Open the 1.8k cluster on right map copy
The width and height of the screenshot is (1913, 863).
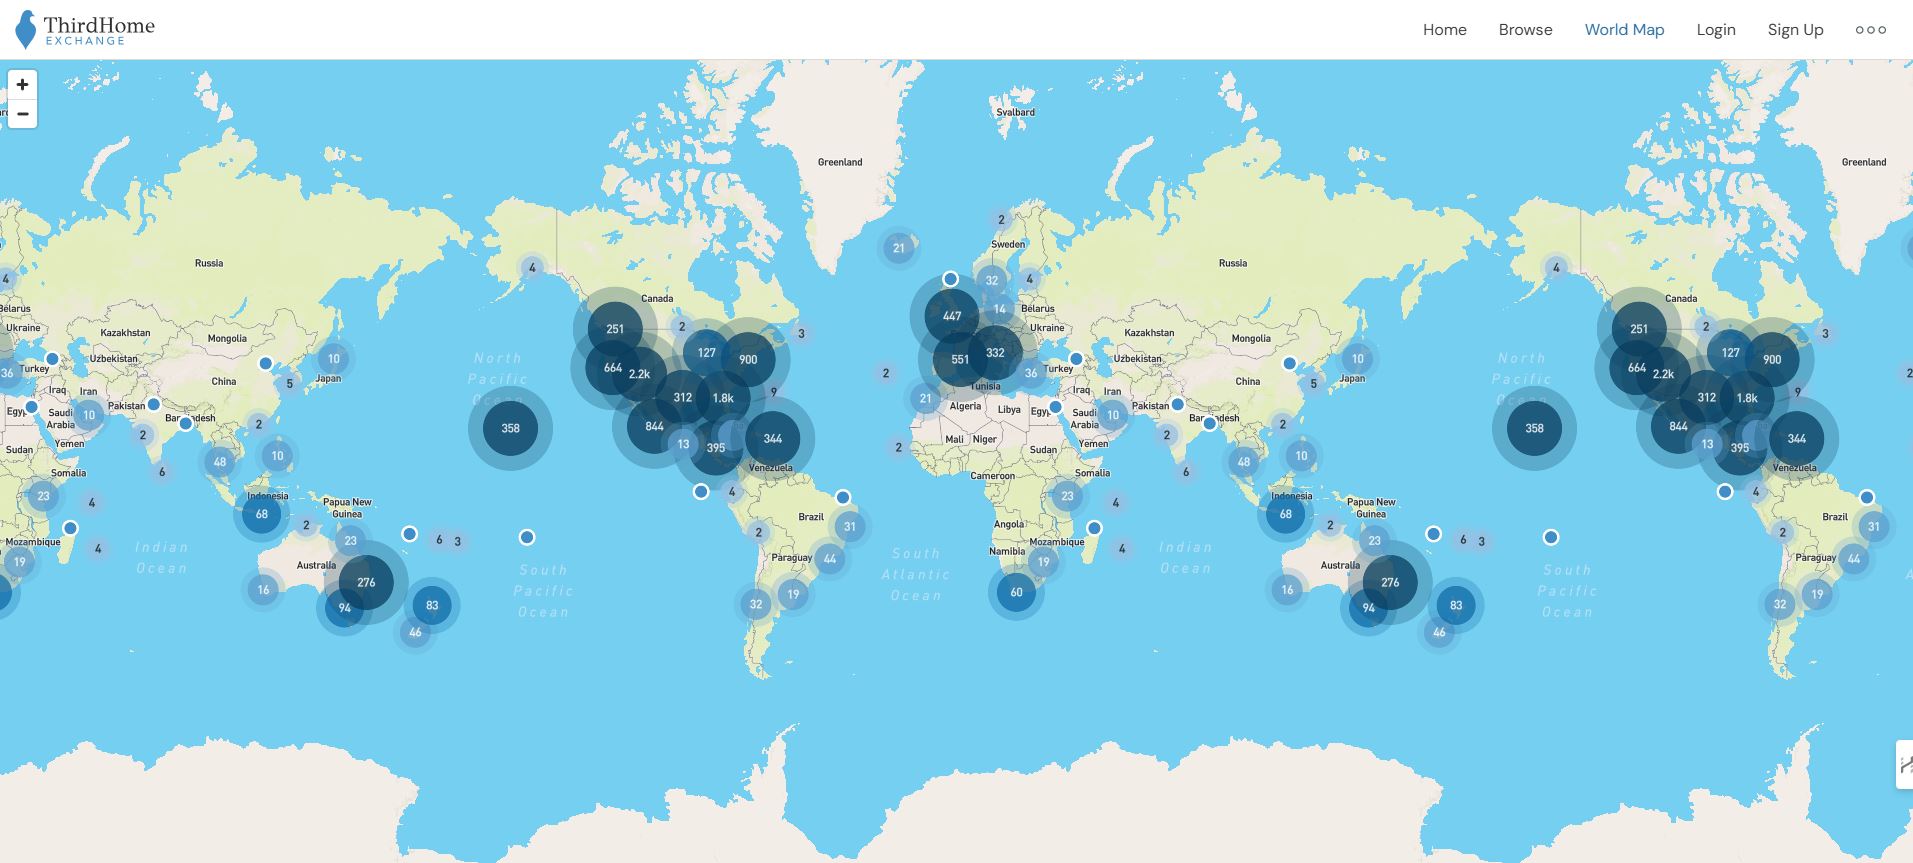pyautogui.click(x=1747, y=398)
